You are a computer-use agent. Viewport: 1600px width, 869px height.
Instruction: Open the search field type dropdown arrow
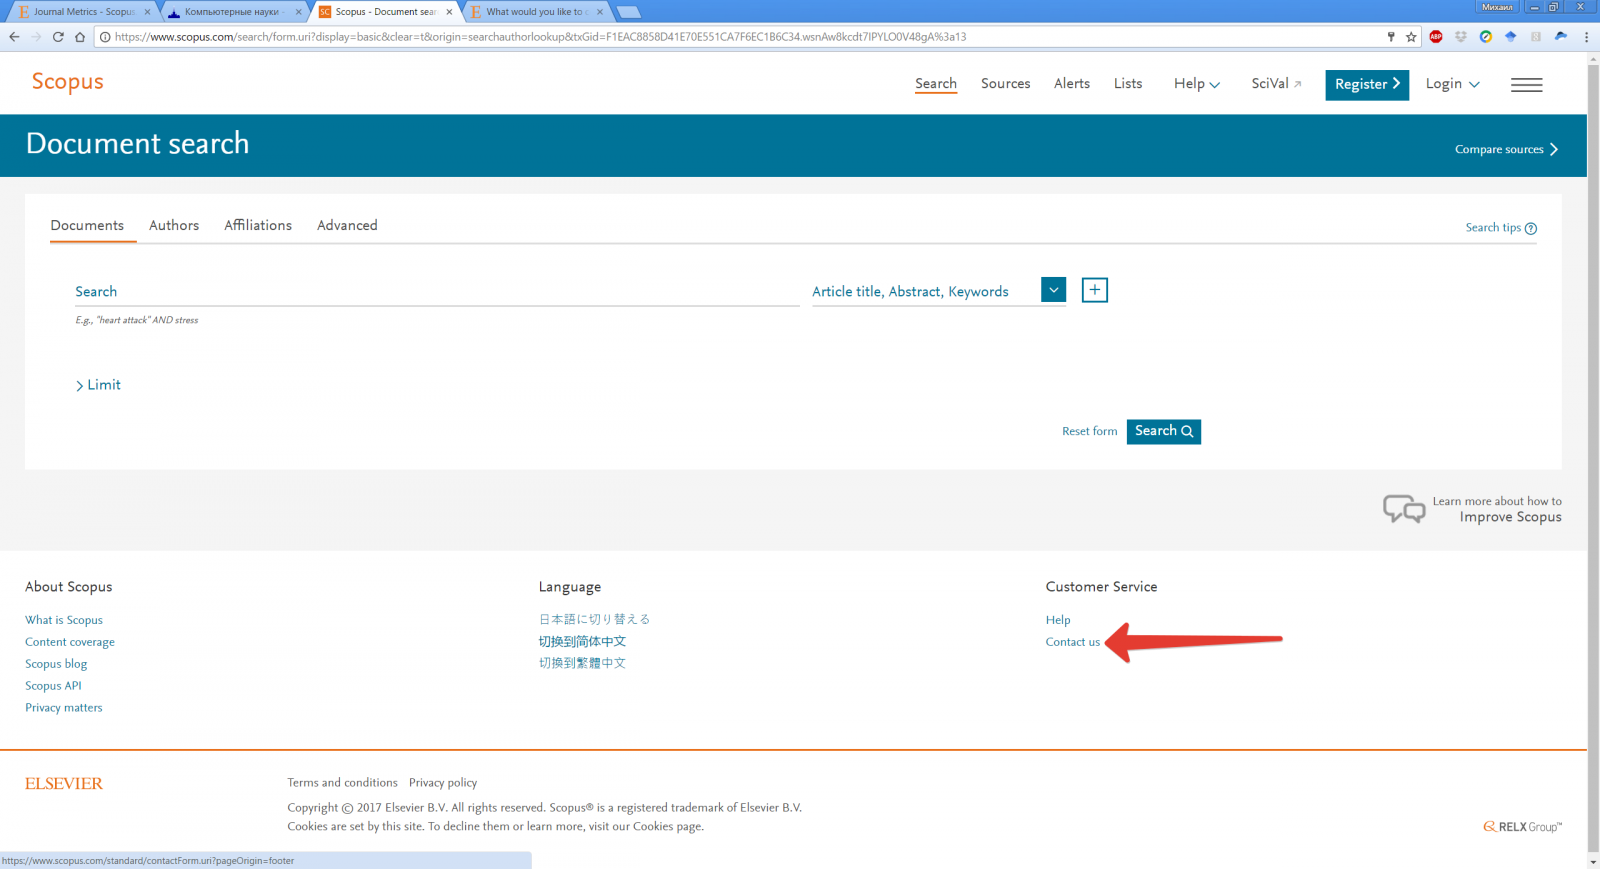pyautogui.click(x=1053, y=290)
